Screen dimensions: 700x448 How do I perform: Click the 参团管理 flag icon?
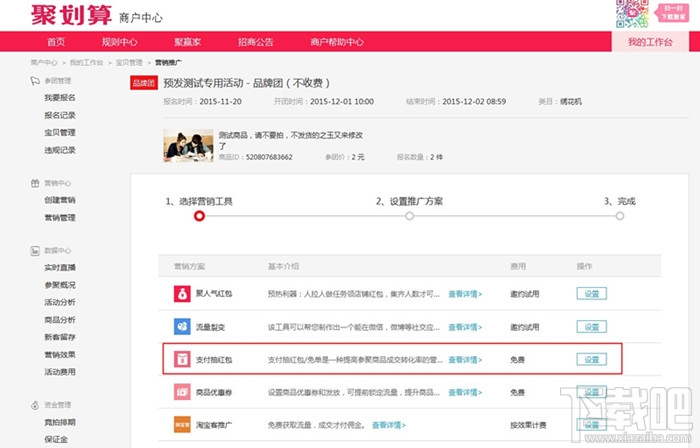(x=35, y=81)
